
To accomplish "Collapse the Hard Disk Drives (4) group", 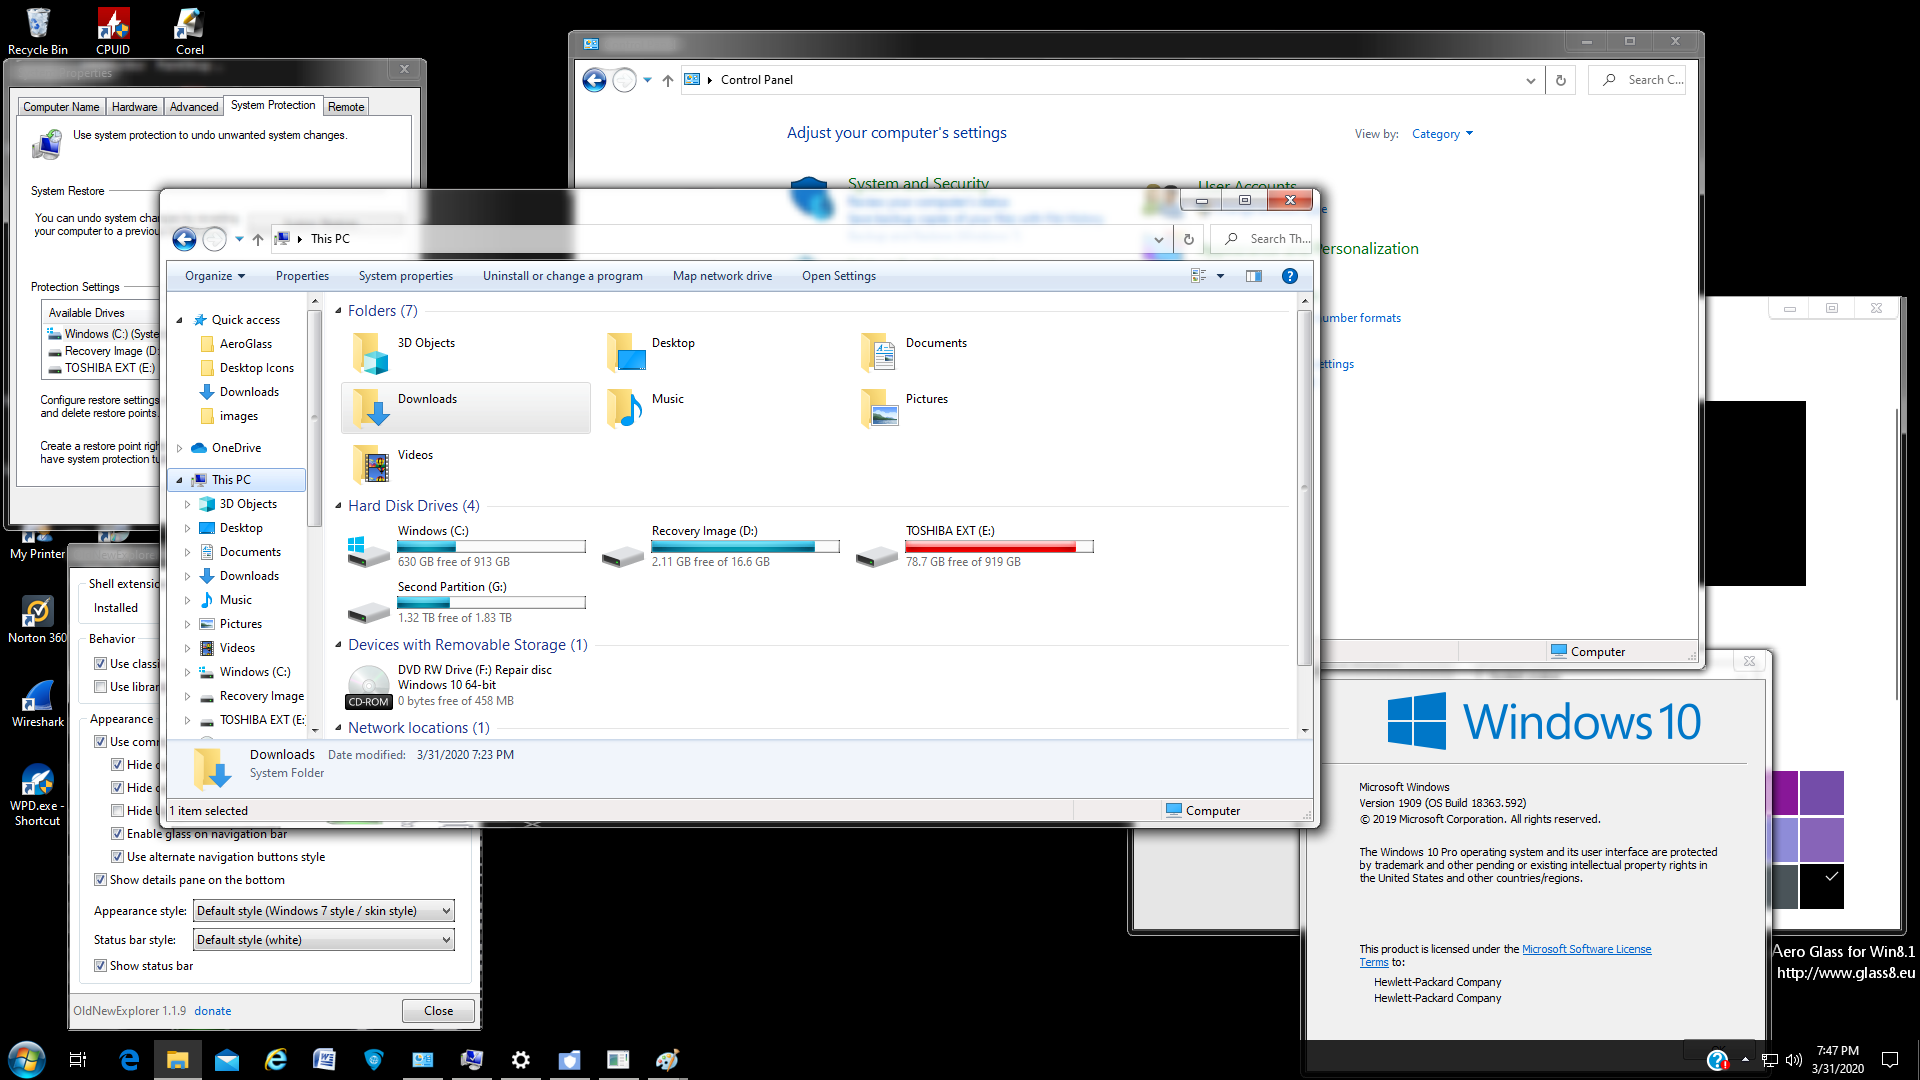I will pyautogui.click(x=338, y=506).
